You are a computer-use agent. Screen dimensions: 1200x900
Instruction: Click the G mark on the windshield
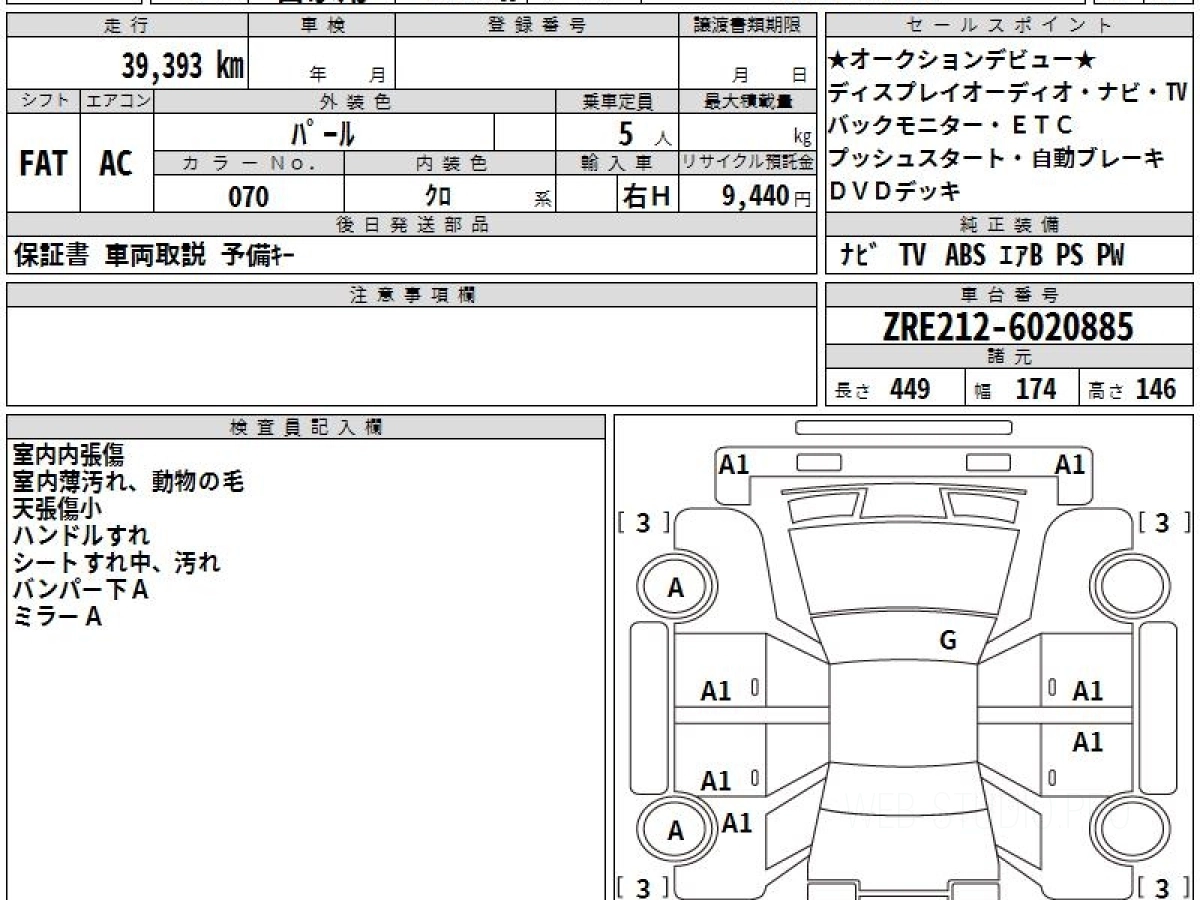[948, 641]
